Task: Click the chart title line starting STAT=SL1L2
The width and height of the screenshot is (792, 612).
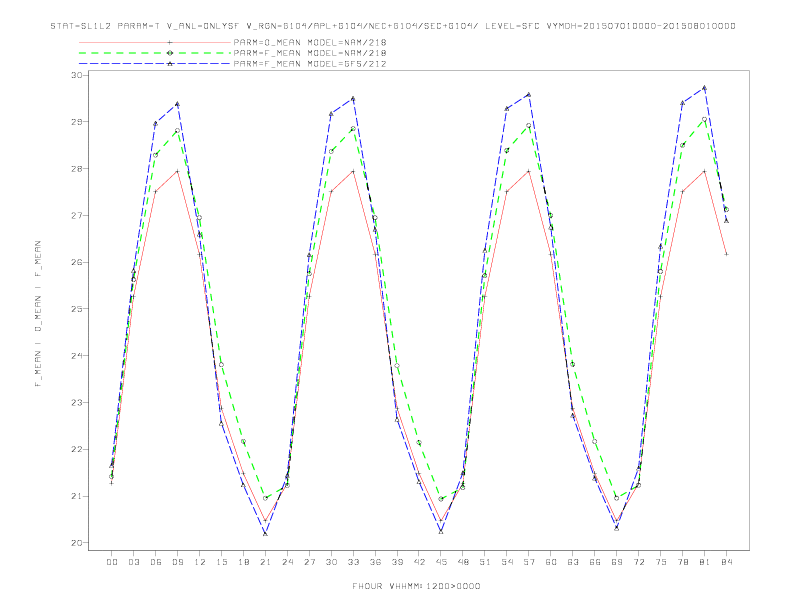Action: click(x=393, y=26)
